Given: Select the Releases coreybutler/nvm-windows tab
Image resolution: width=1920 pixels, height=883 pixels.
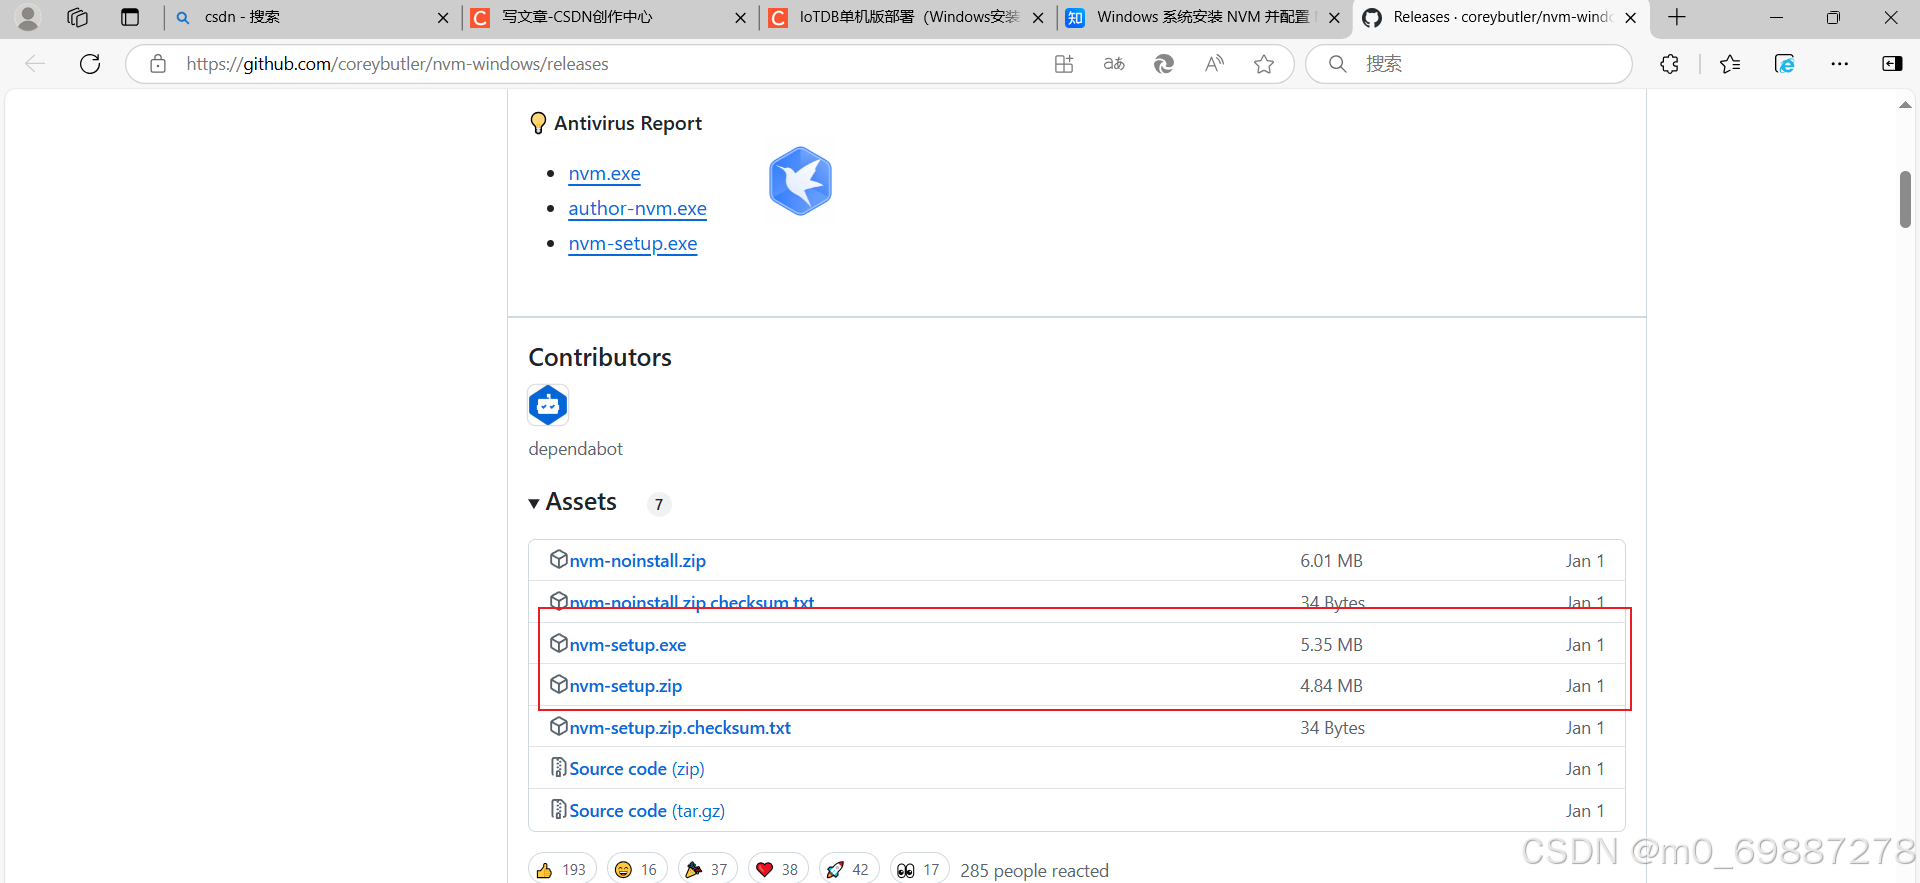Looking at the screenshot, I should [x=1500, y=17].
